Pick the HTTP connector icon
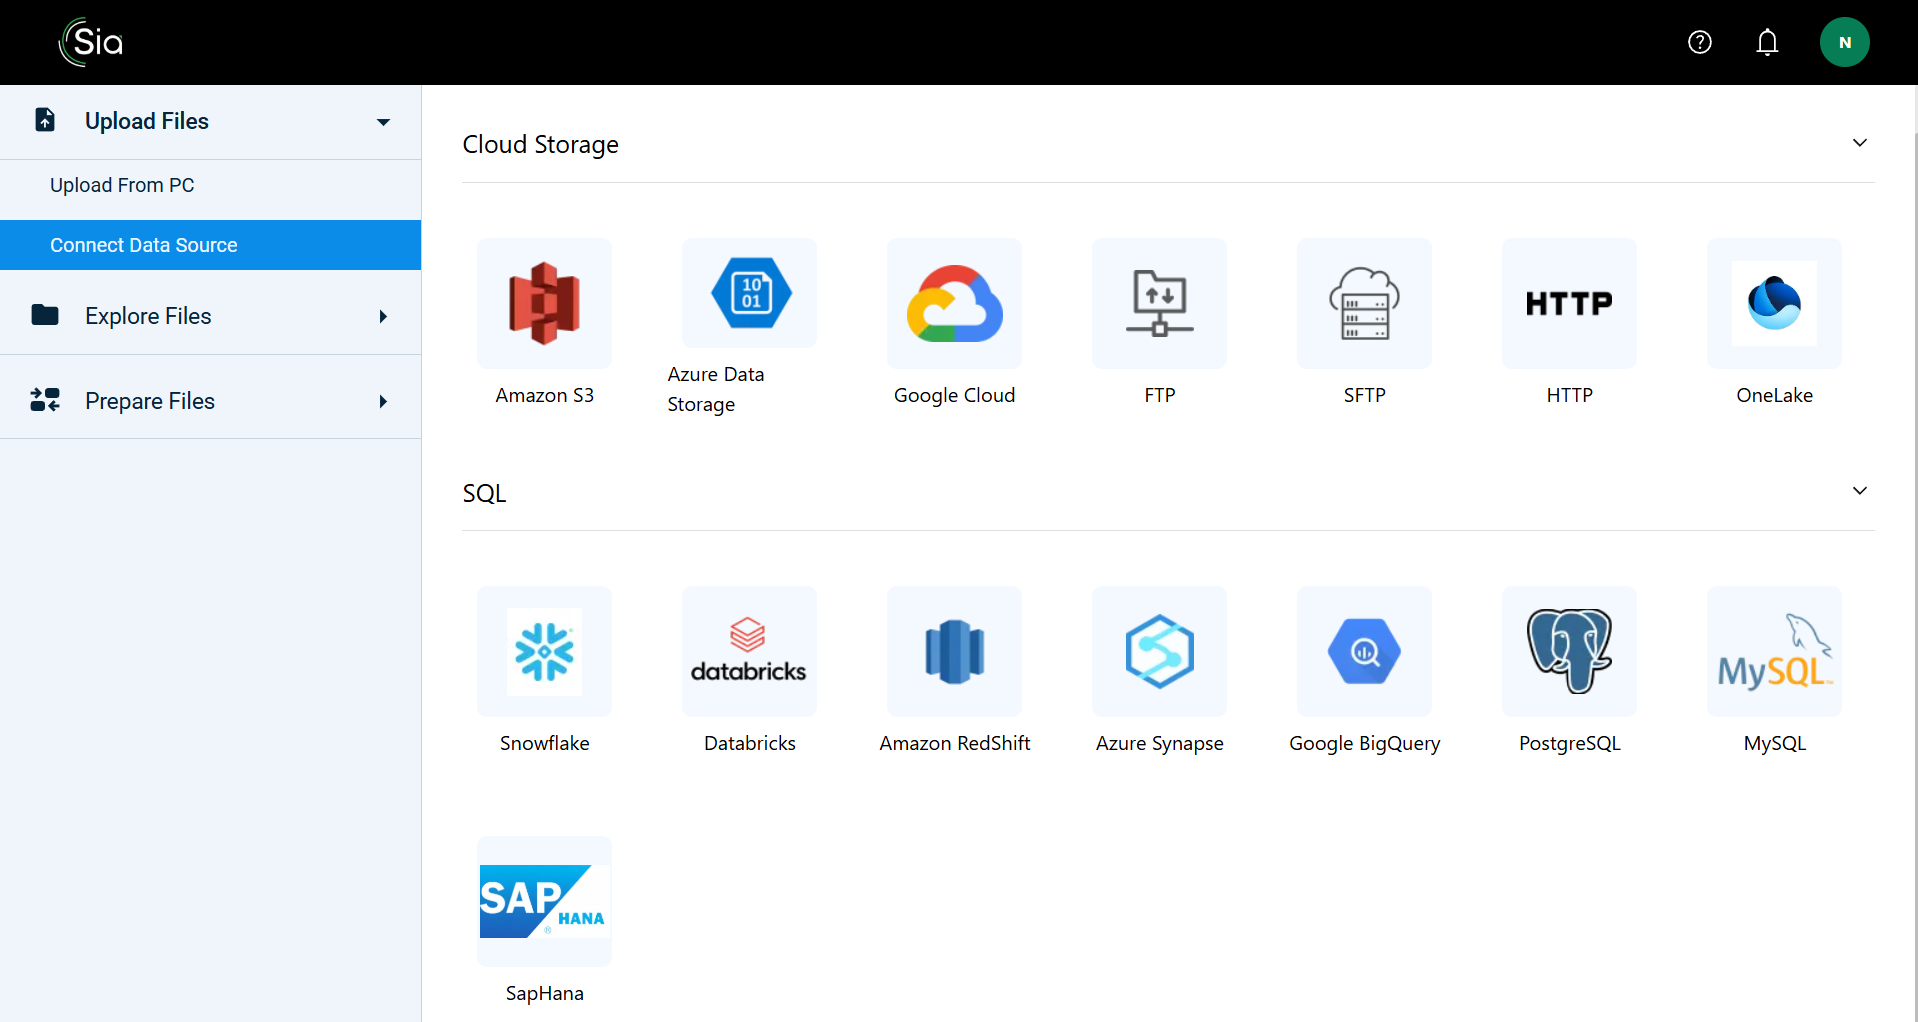This screenshot has width=1918, height=1022. click(1569, 303)
